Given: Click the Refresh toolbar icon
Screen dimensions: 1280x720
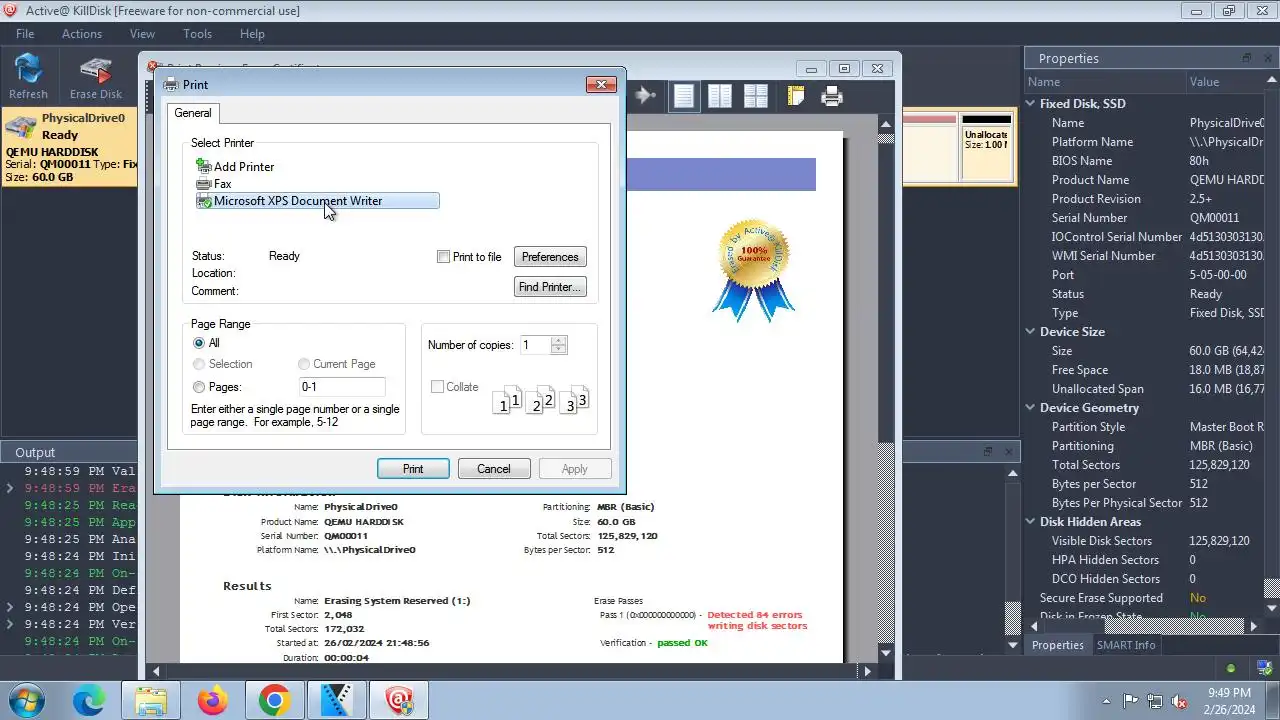Looking at the screenshot, I should pyautogui.click(x=28, y=77).
